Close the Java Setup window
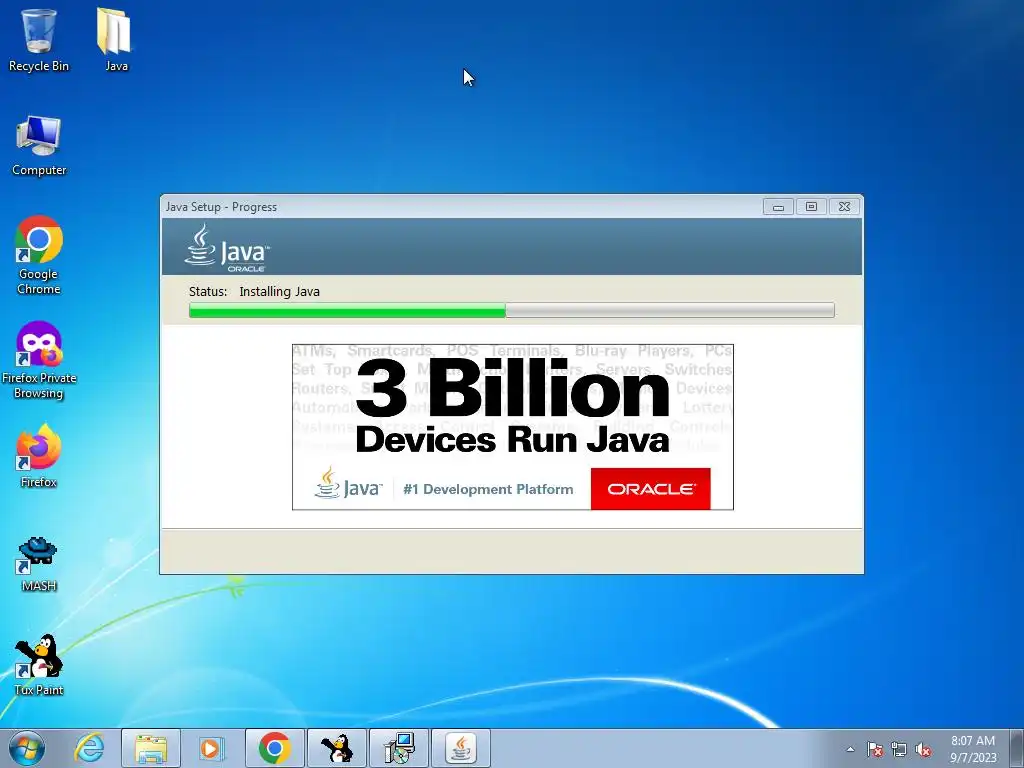This screenshot has height=768, width=1024. [844, 206]
